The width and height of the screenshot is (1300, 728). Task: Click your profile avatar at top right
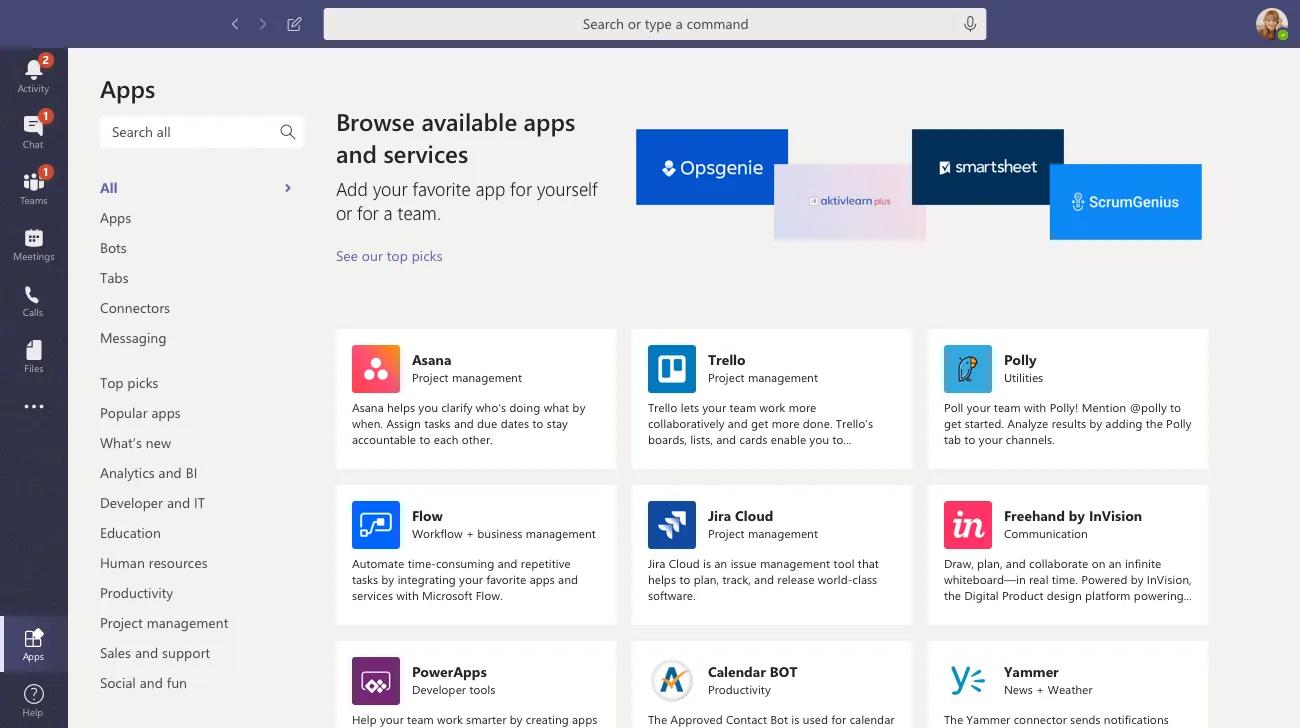click(x=1270, y=23)
